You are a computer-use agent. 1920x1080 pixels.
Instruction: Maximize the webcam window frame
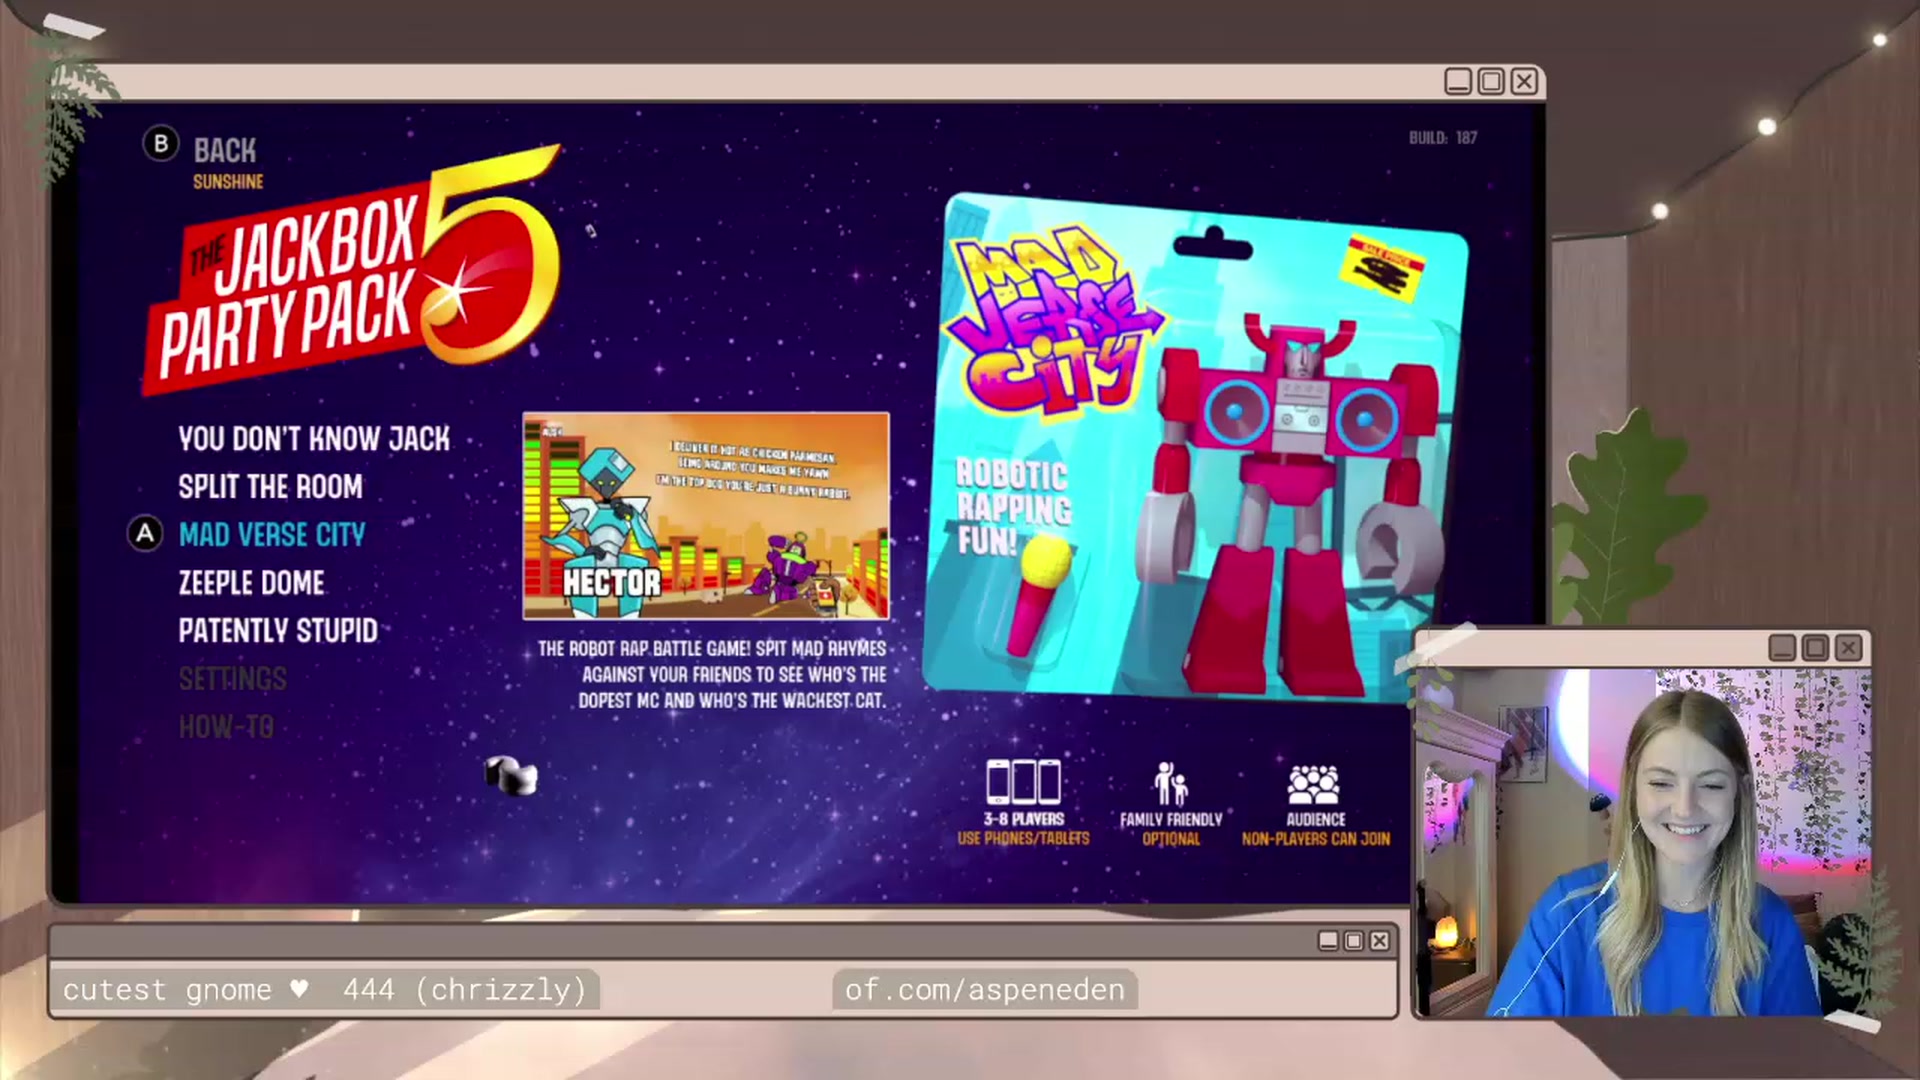click(x=1815, y=648)
